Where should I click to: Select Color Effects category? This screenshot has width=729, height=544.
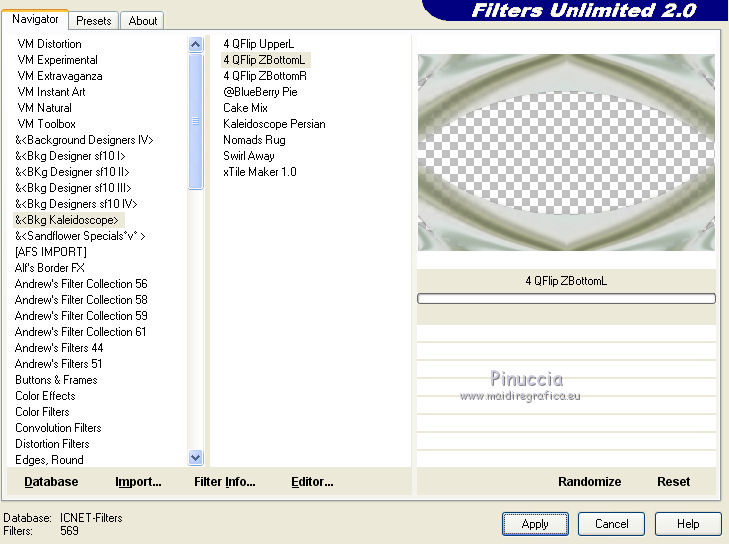[45, 396]
